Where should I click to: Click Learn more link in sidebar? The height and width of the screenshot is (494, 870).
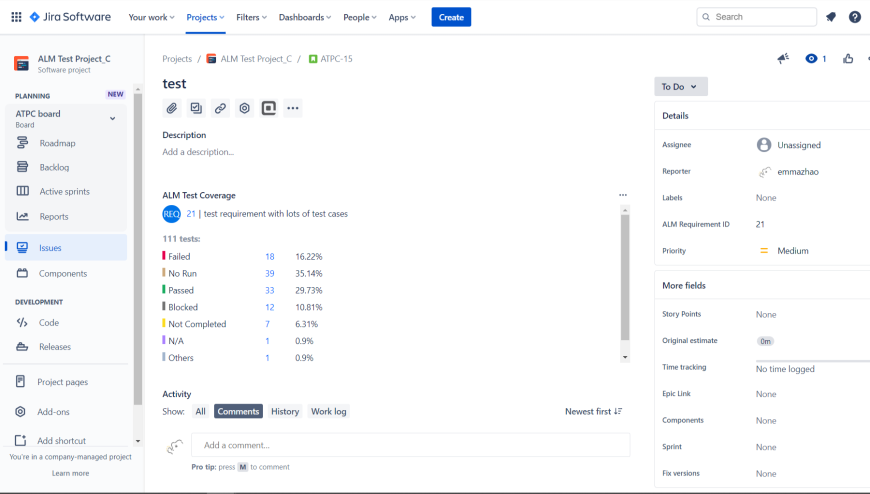(70, 473)
